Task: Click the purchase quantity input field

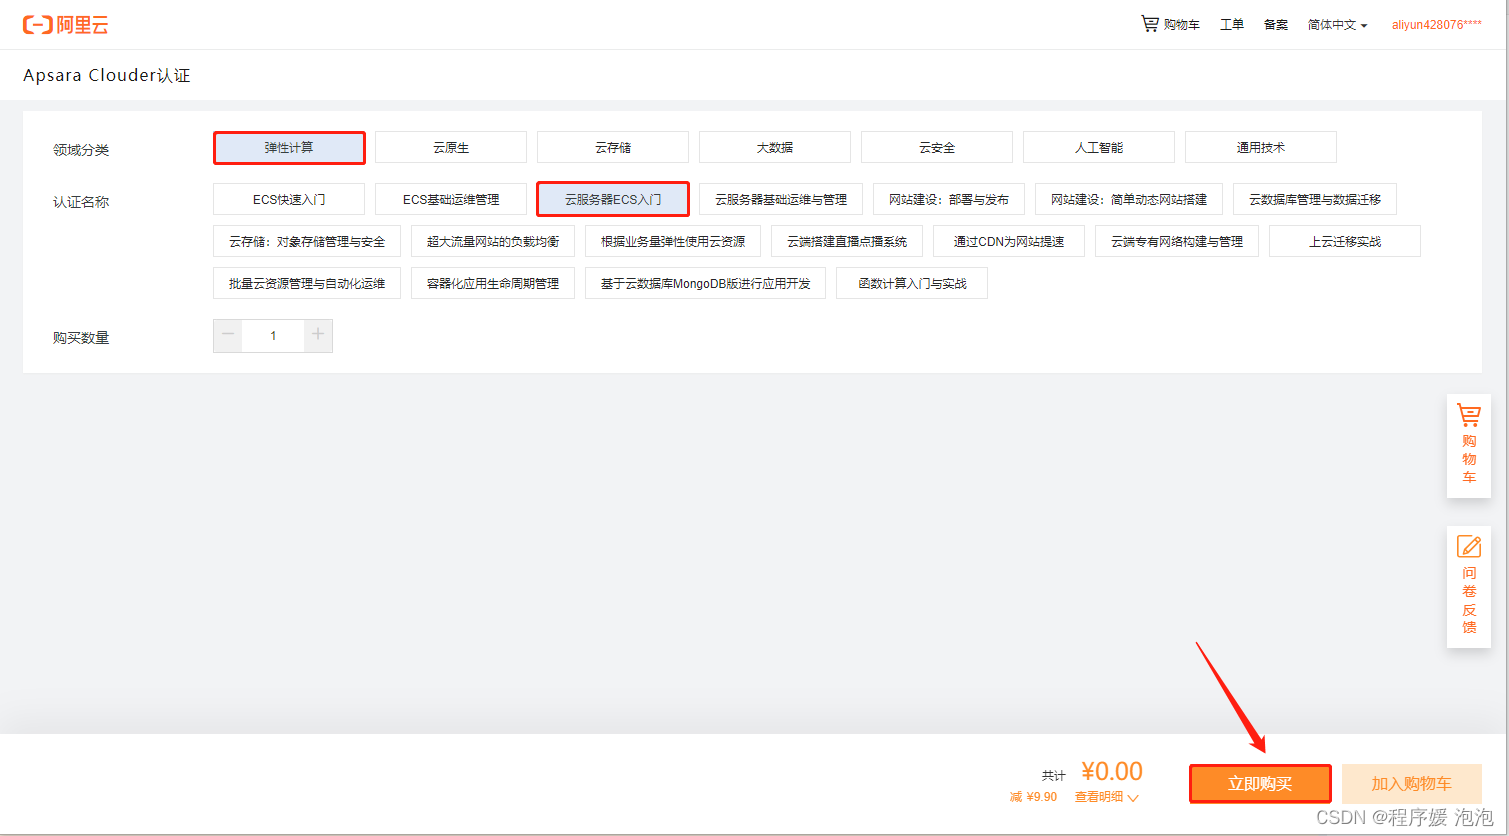Action: pos(273,336)
